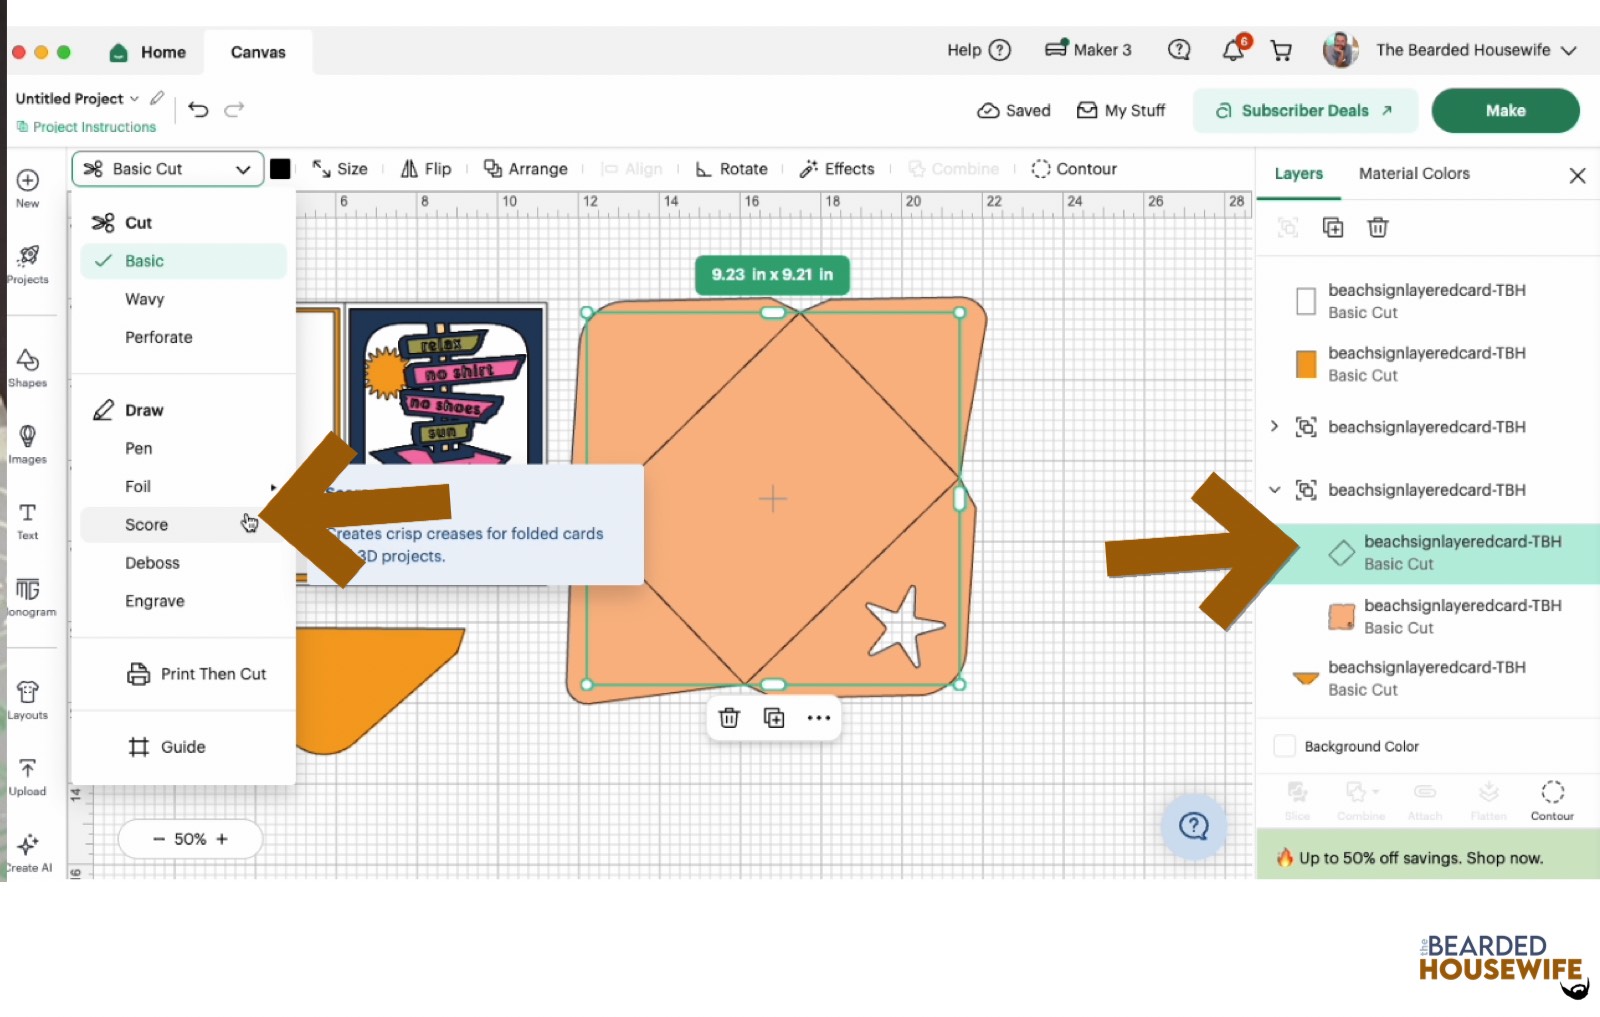Click the Contour button in Layers panel footer
Image resolution: width=1600 pixels, height=1017 pixels.
tap(1552, 801)
